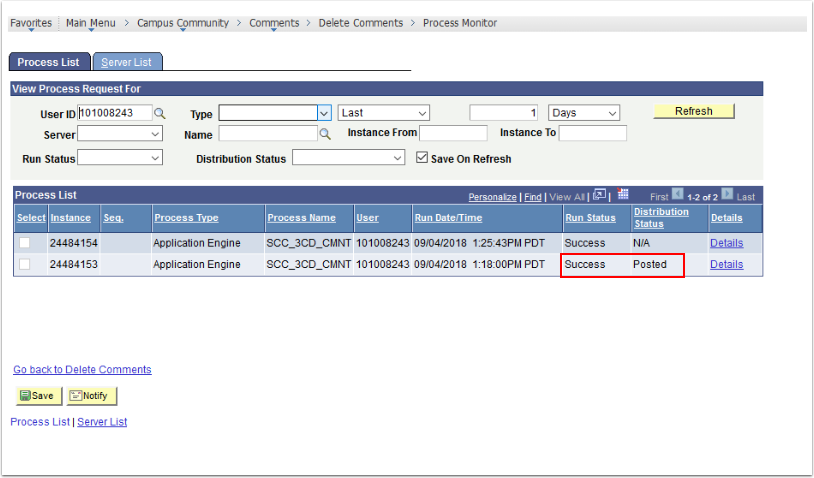Click Select column header
814x478 pixels.
coord(31,218)
